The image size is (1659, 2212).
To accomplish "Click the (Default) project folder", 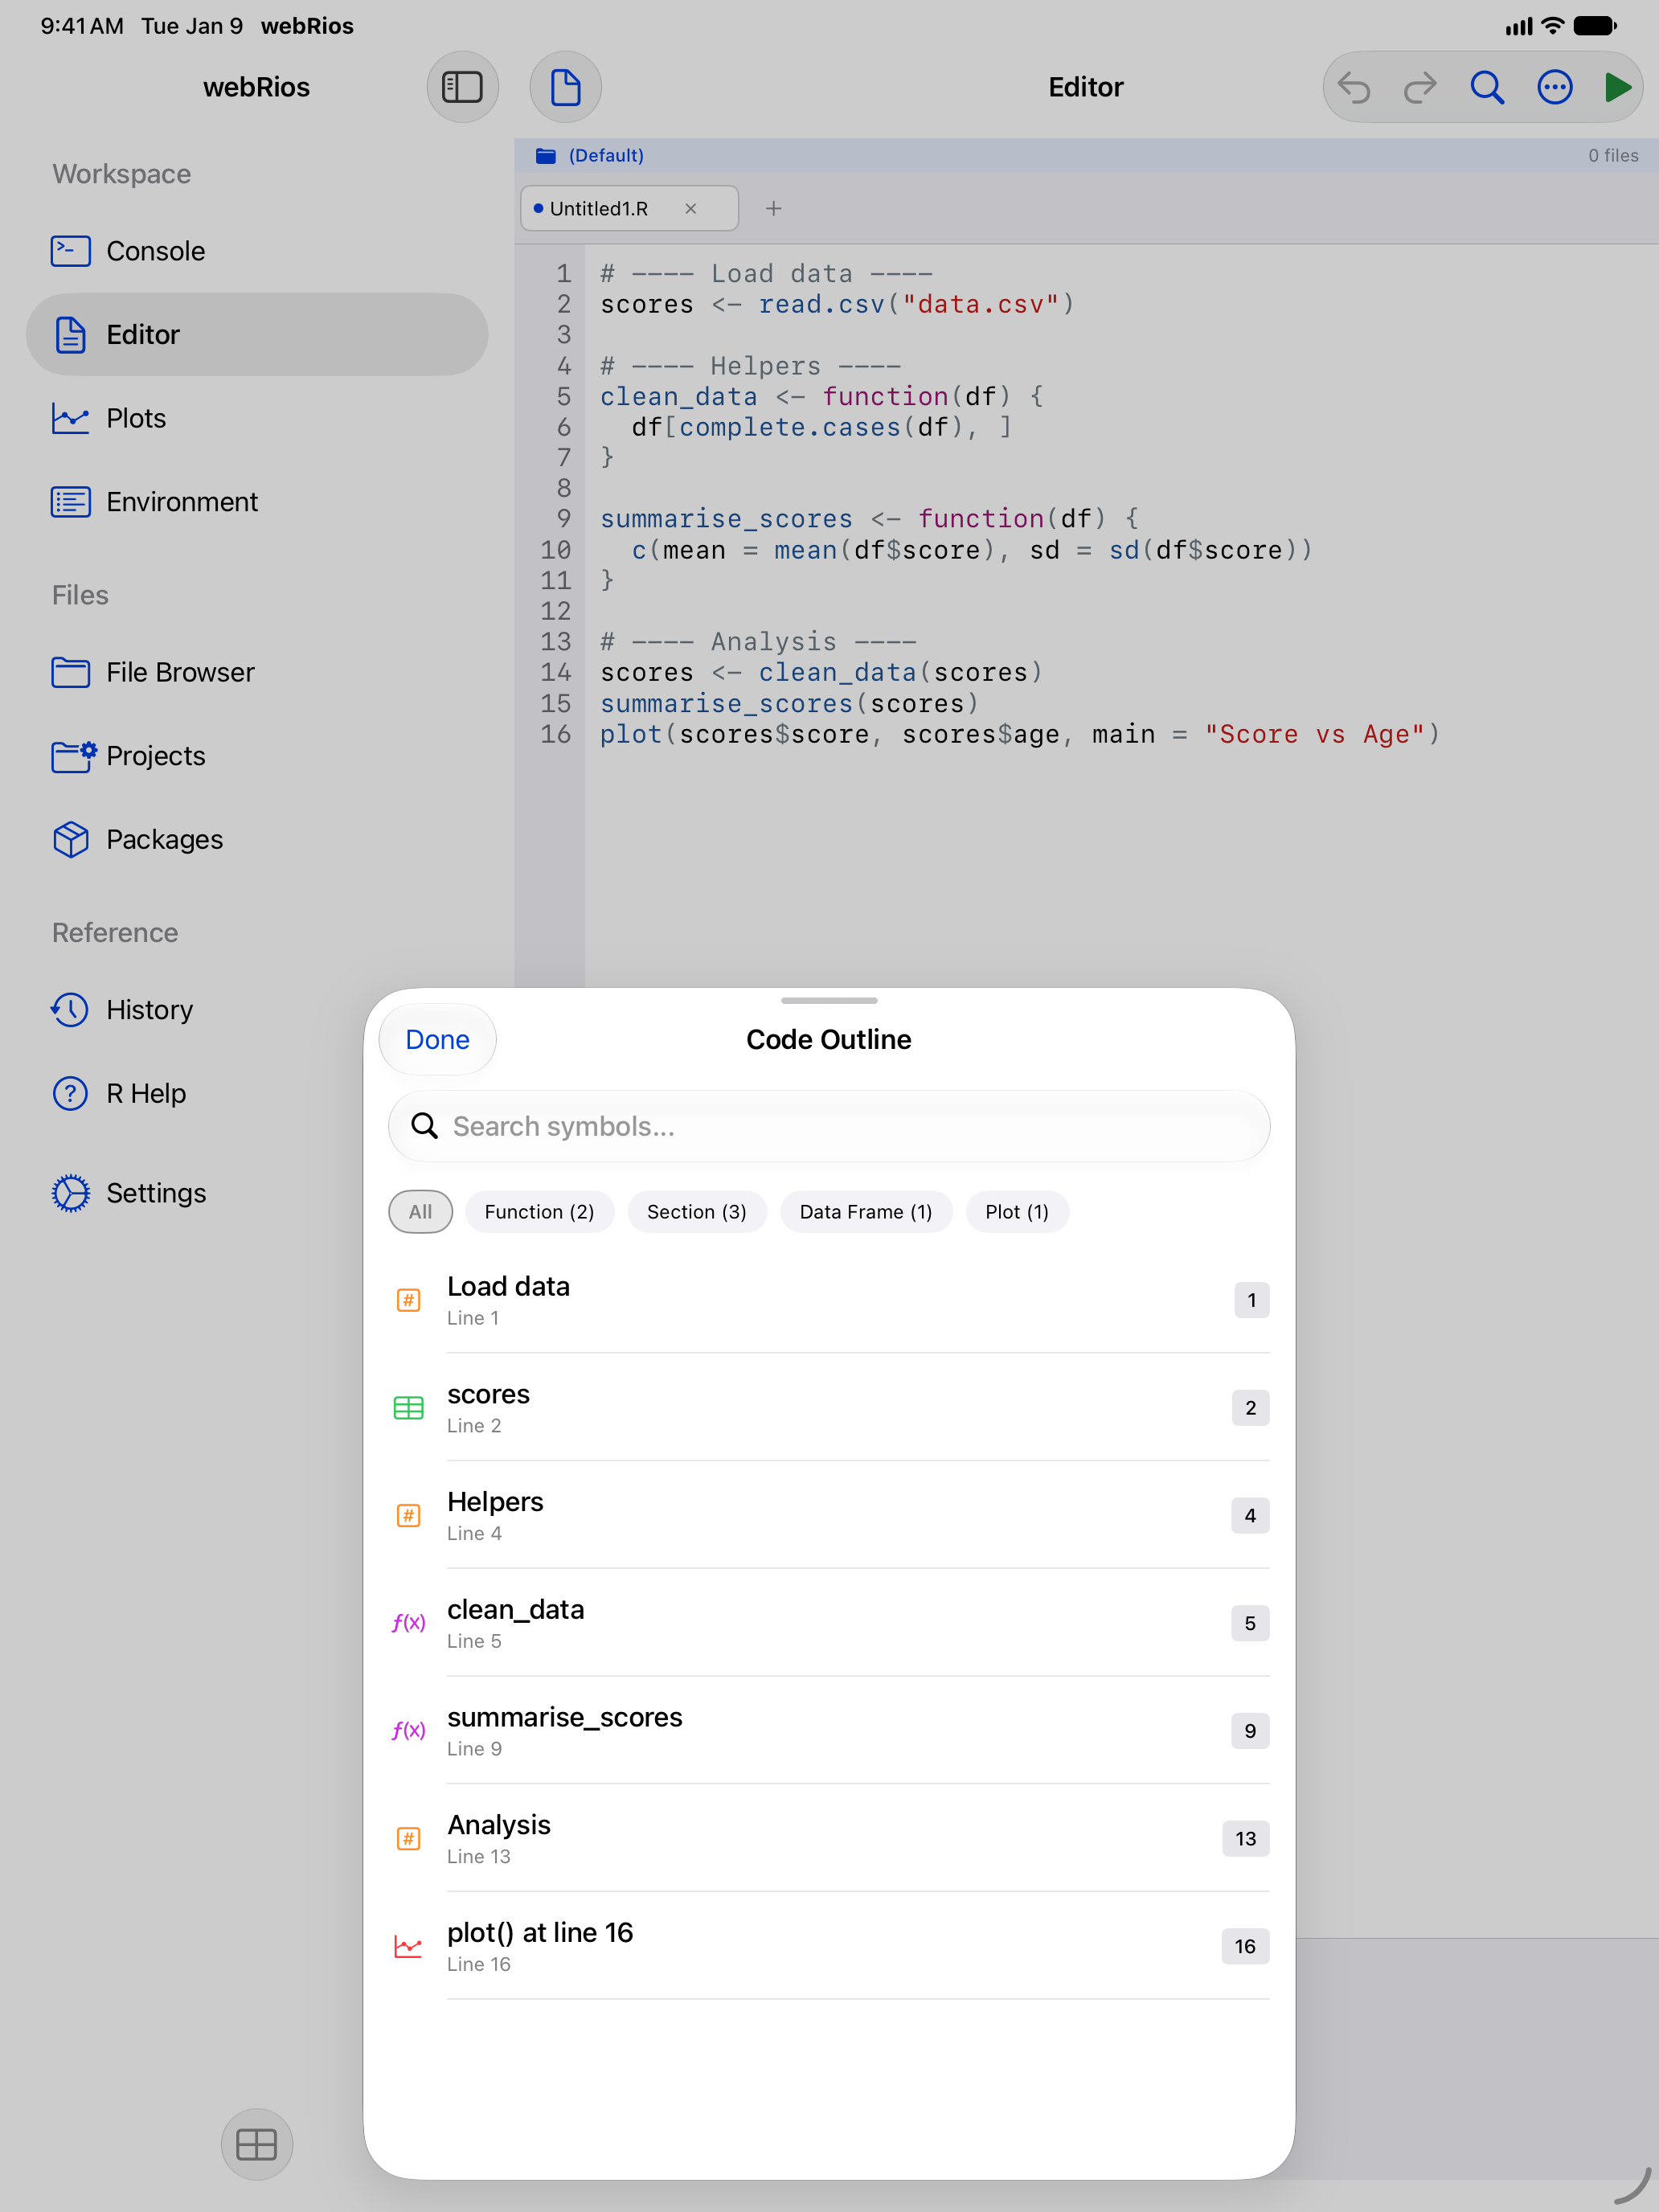I will [x=590, y=155].
